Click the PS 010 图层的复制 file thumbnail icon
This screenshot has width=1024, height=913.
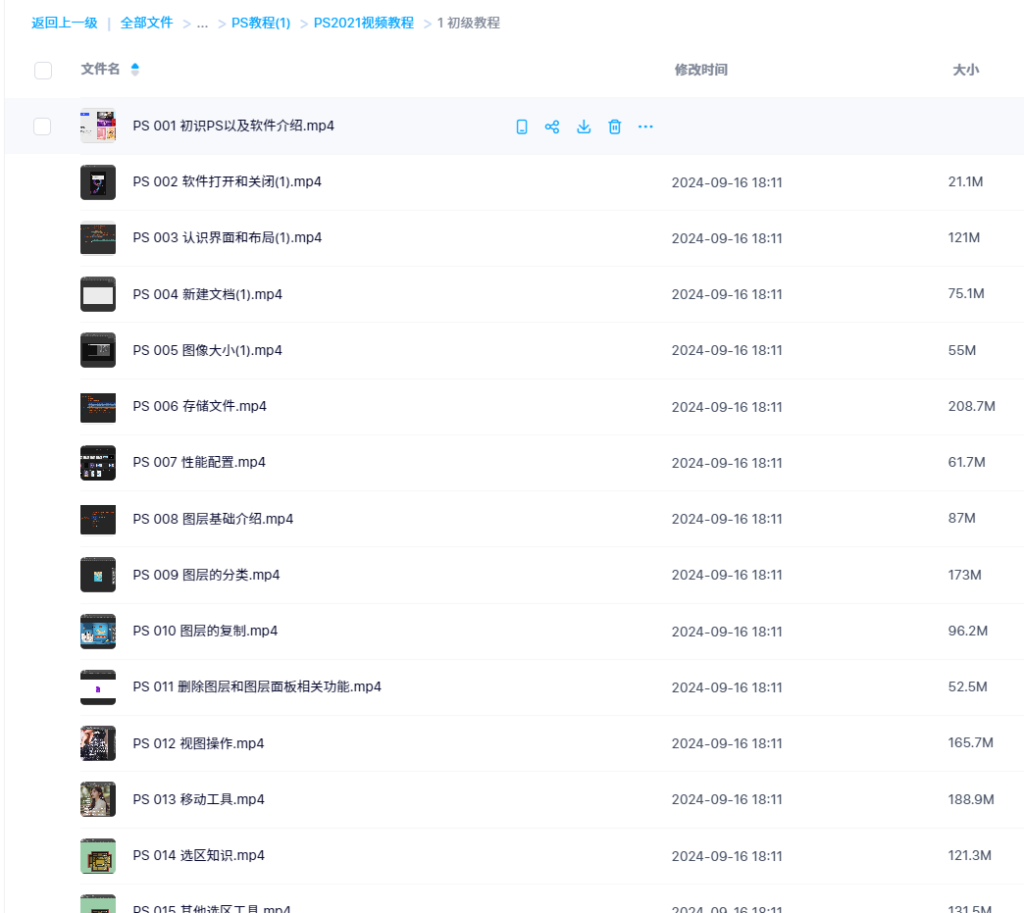pyautogui.click(x=98, y=631)
